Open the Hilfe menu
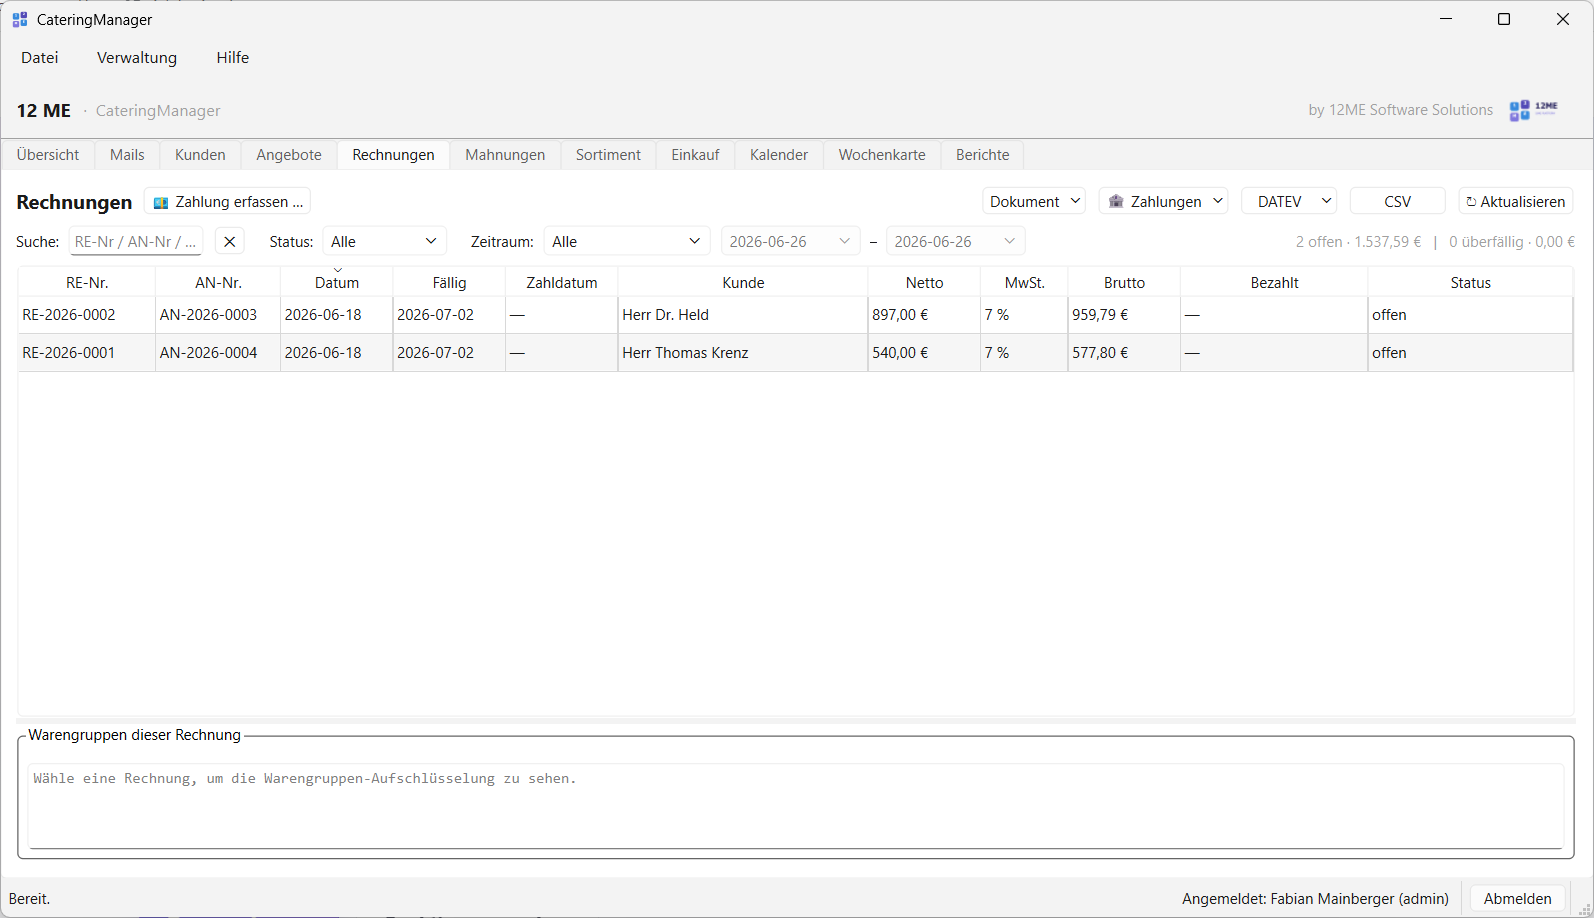 [x=233, y=58]
